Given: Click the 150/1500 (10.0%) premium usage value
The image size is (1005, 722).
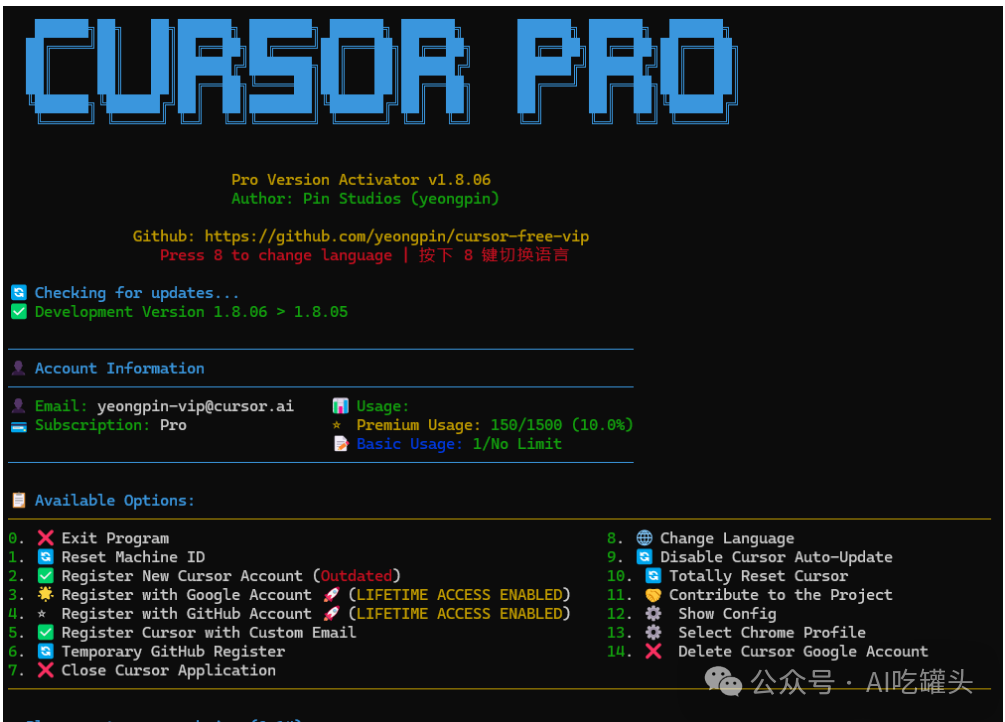Looking at the screenshot, I should pyautogui.click(x=561, y=425).
